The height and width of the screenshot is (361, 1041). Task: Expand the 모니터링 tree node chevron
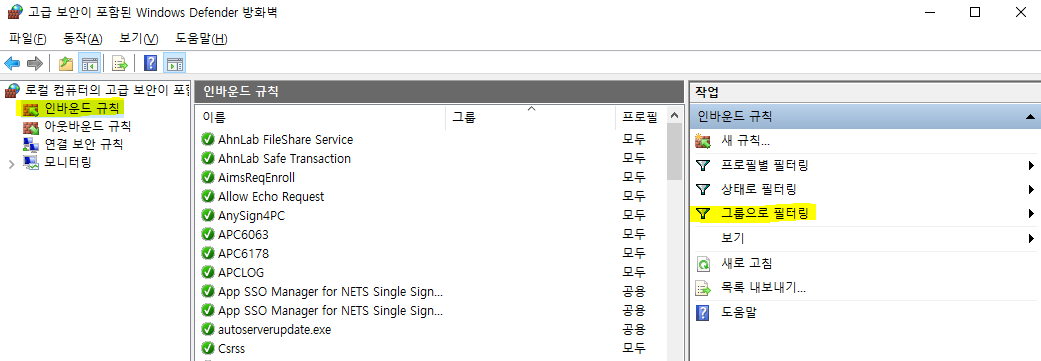click(x=11, y=163)
